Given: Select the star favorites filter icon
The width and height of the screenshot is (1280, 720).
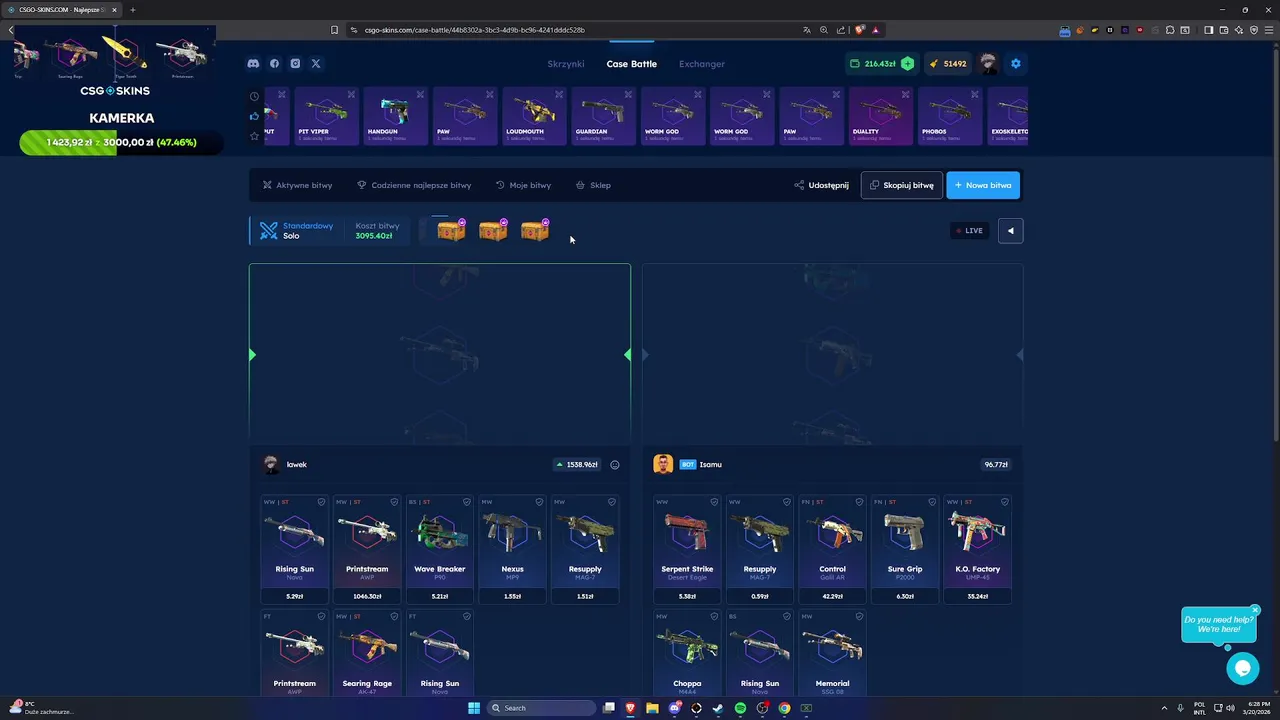Looking at the screenshot, I should click(x=254, y=135).
